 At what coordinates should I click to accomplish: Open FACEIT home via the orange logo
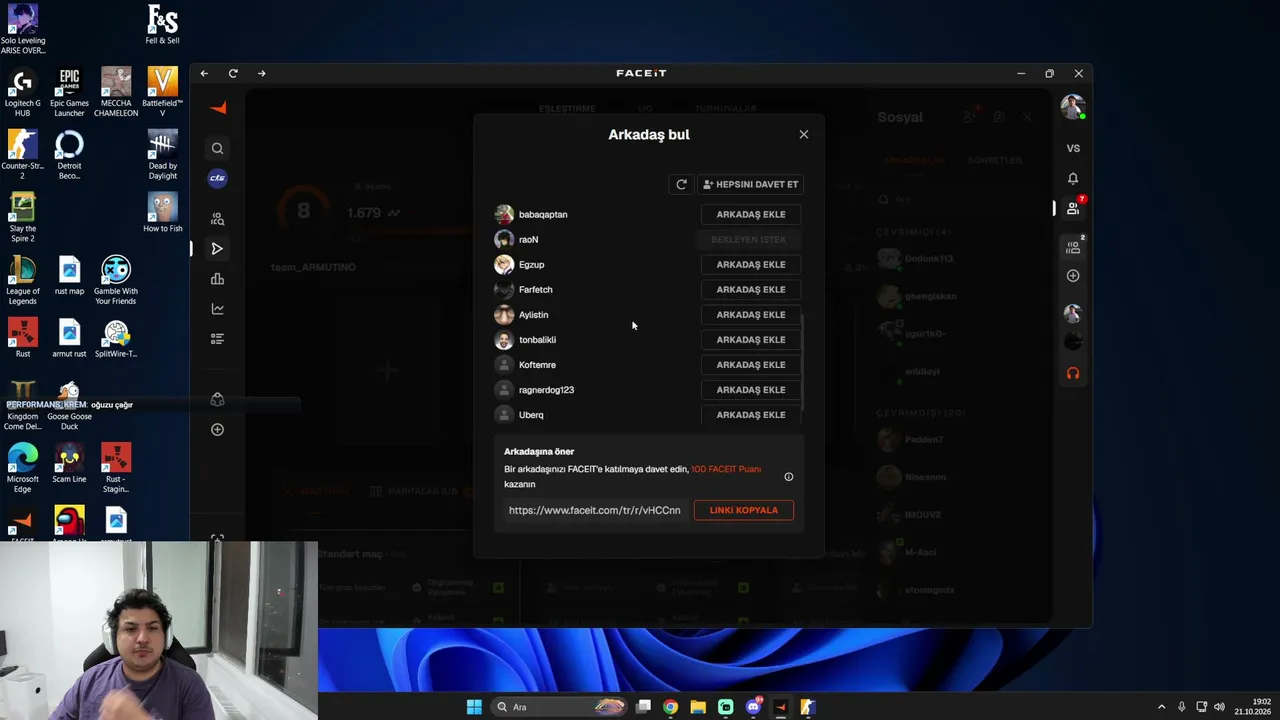tap(218, 108)
